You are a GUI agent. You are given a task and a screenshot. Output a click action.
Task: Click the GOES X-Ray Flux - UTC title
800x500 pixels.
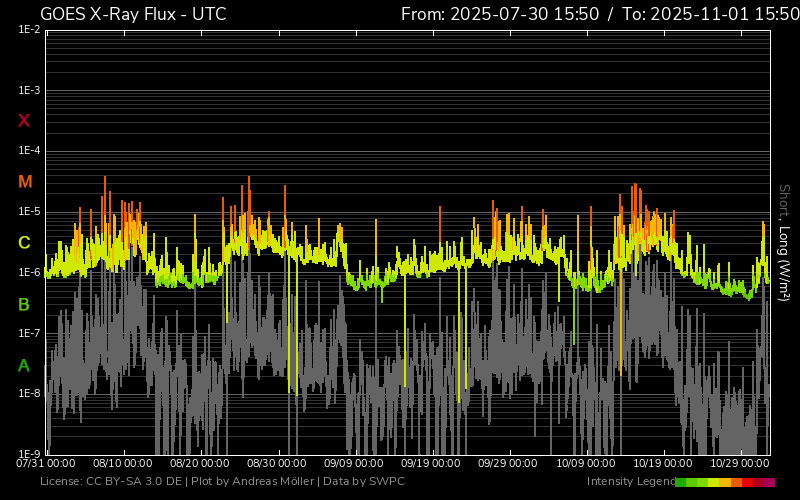[133, 14]
